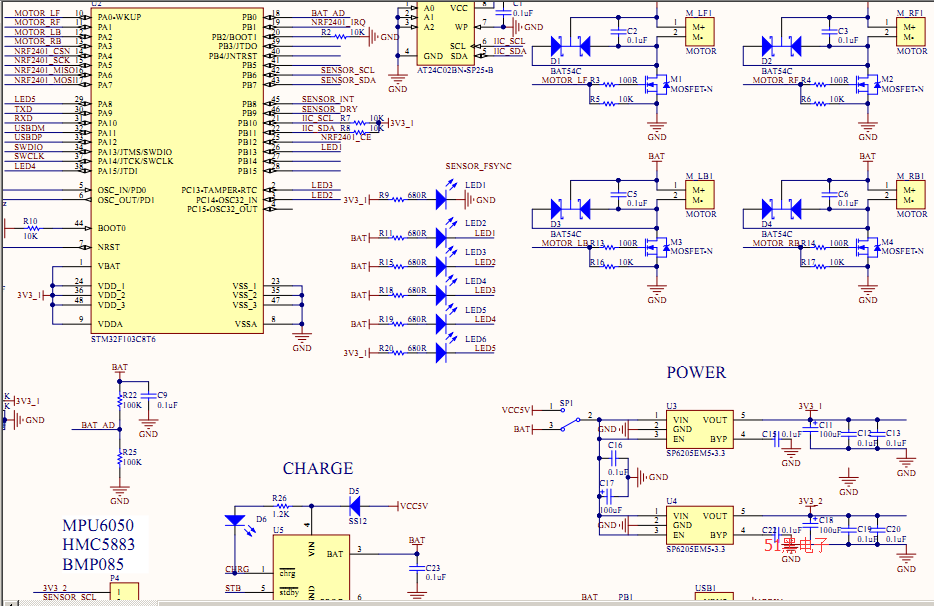The image size is (934, 606).
Task: Select the 3V3_2 label above C18
Action: point(810,502)
